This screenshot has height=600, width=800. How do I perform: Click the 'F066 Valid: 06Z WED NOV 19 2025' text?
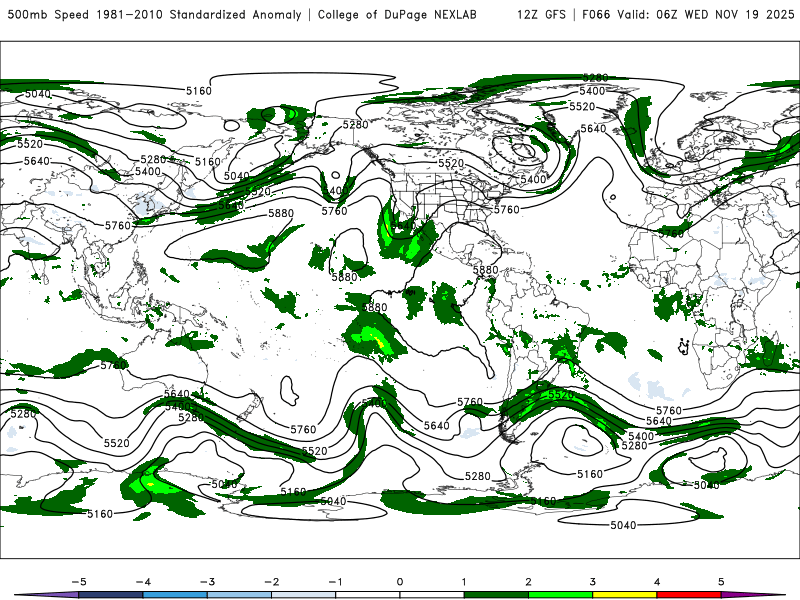(688, 14)
